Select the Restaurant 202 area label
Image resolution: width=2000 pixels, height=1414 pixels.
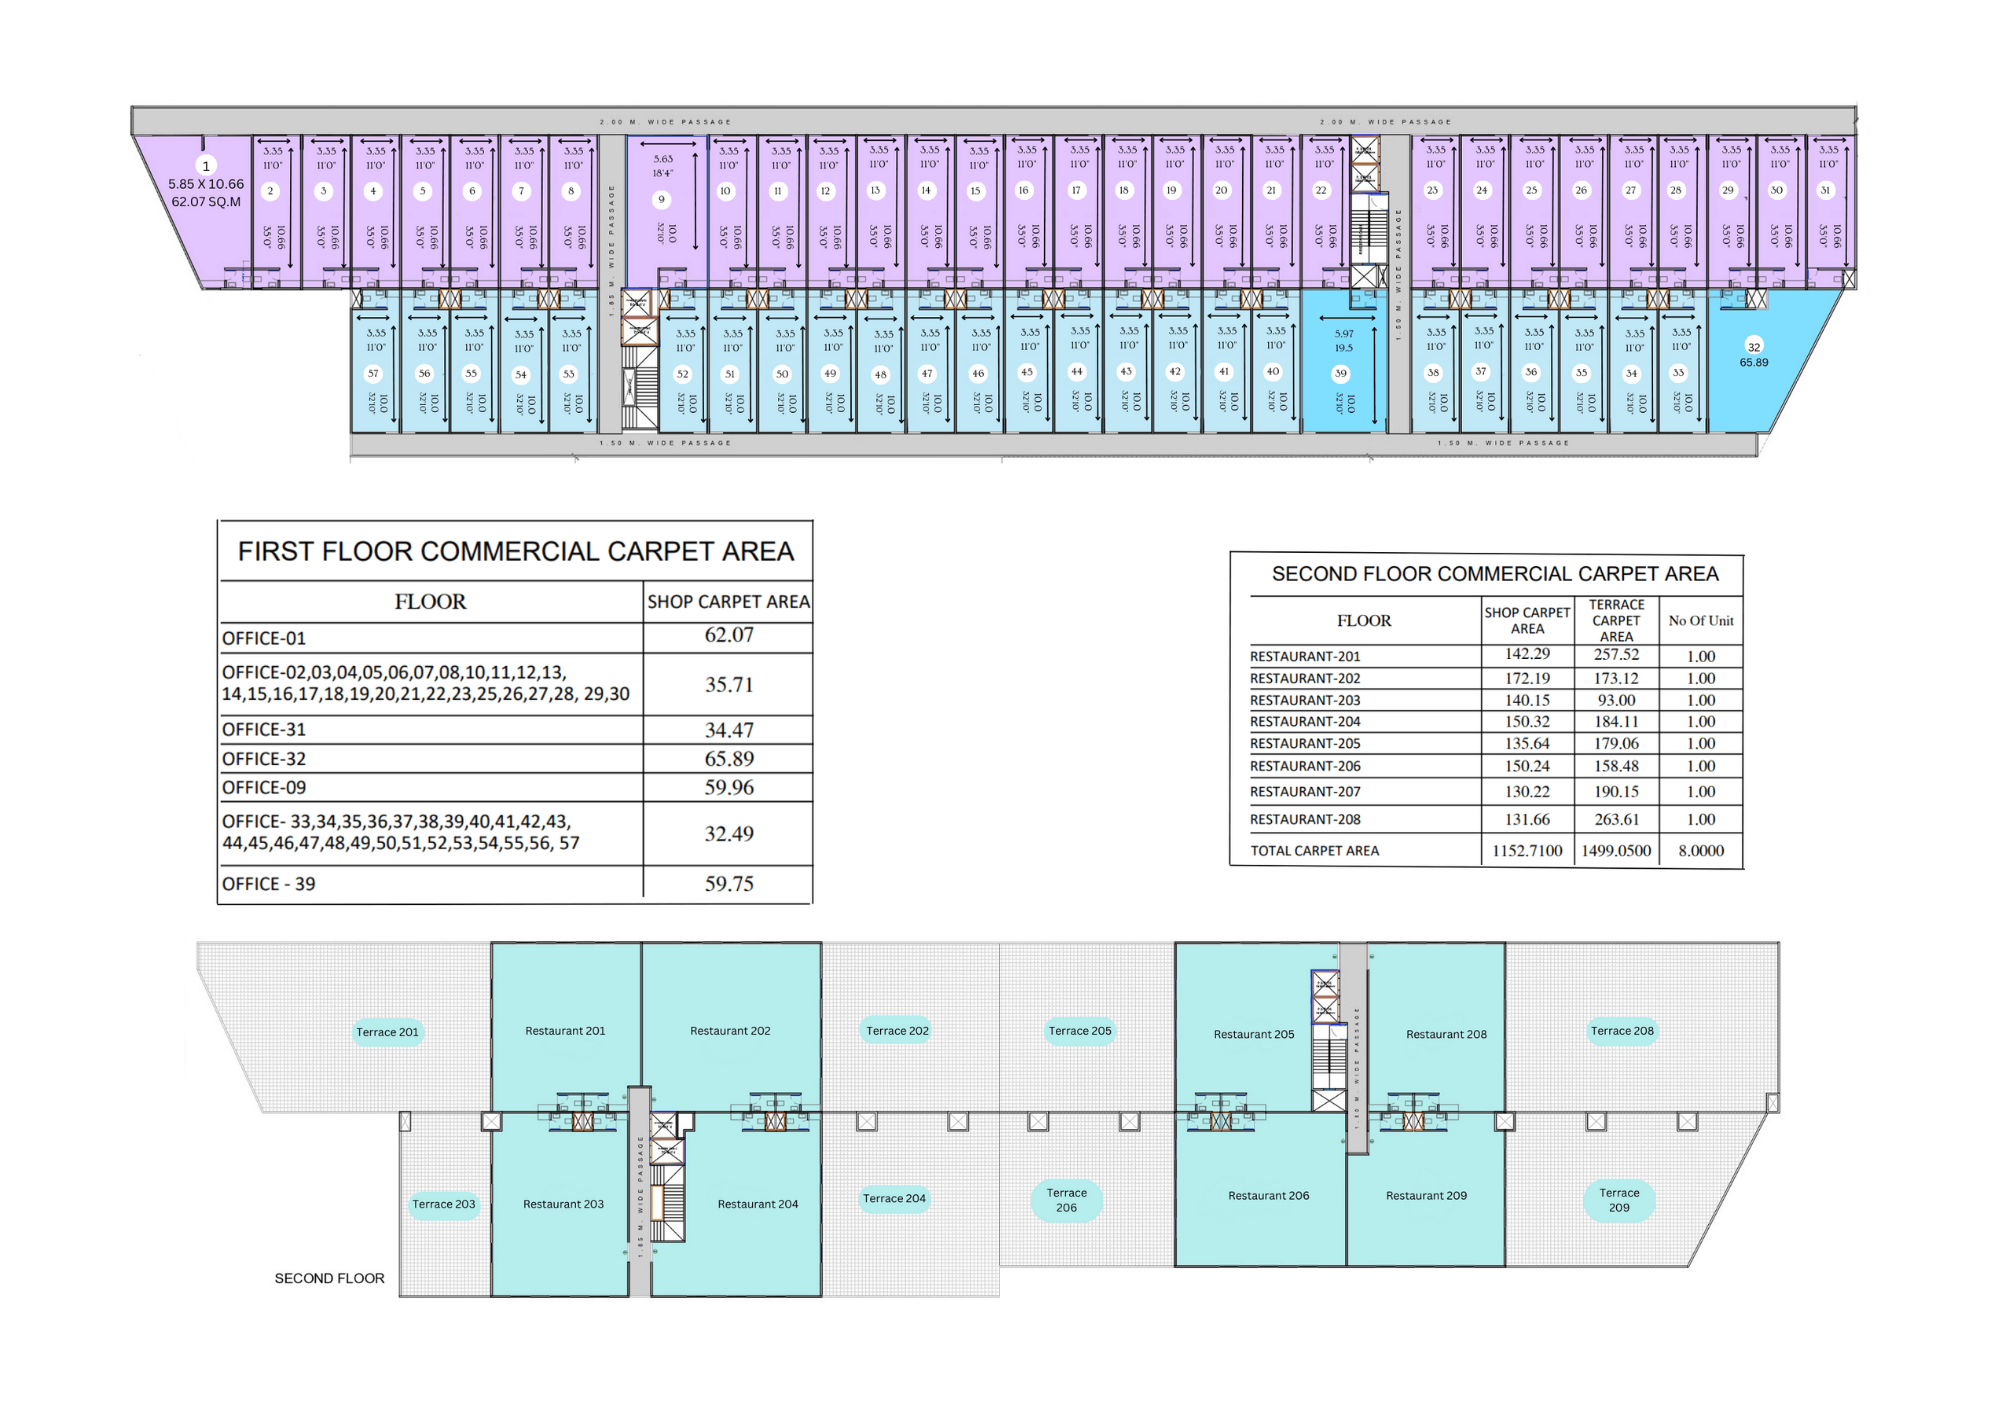pos(730,1031)
